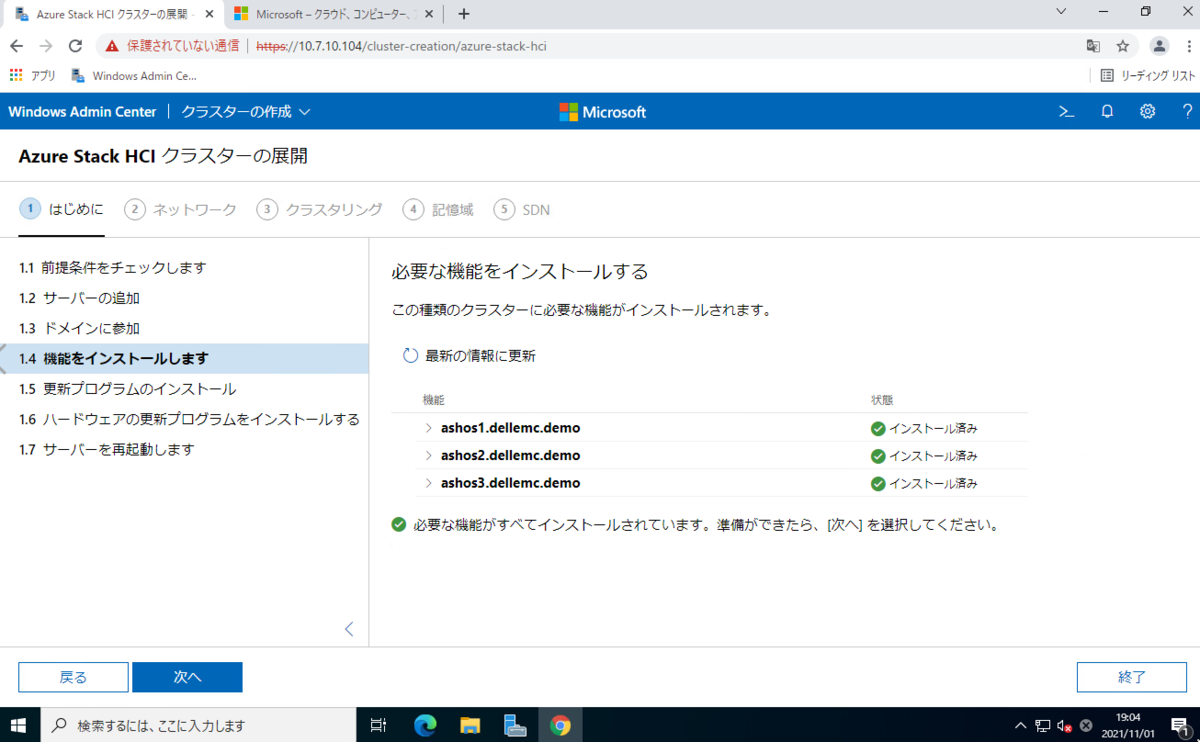Open the クラスターの作成 dropdown
Viewport: 1200px width, 742px height.
[246, 112]
